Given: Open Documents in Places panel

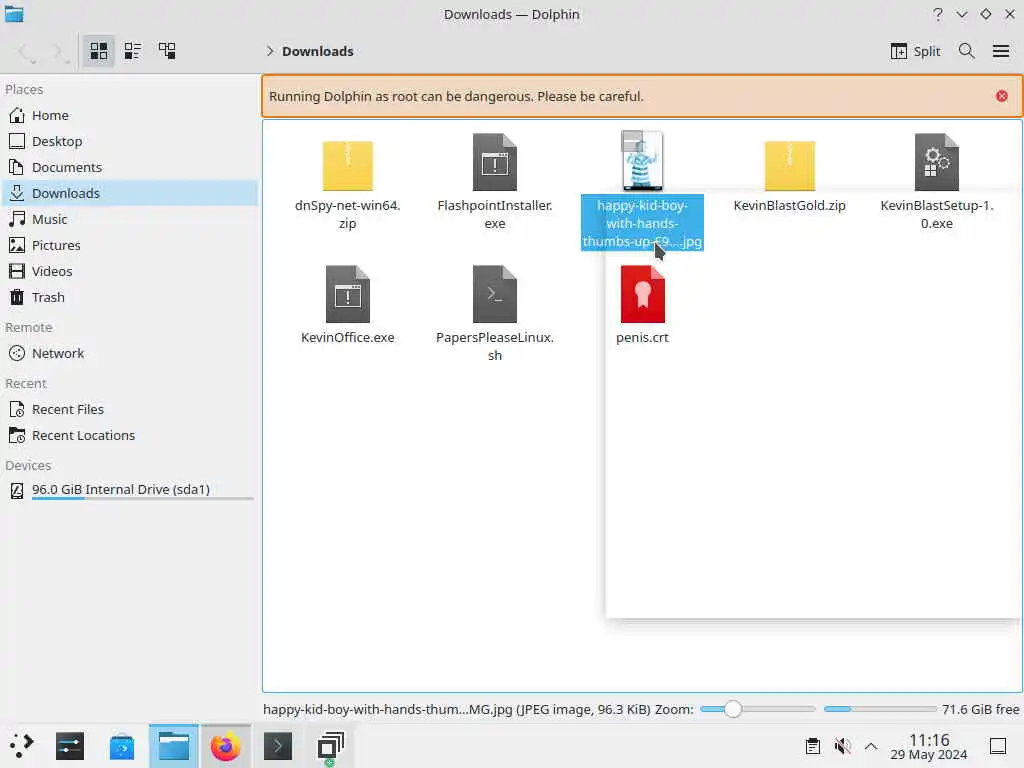Looking at the screenshot, I should tap(129, 167).
